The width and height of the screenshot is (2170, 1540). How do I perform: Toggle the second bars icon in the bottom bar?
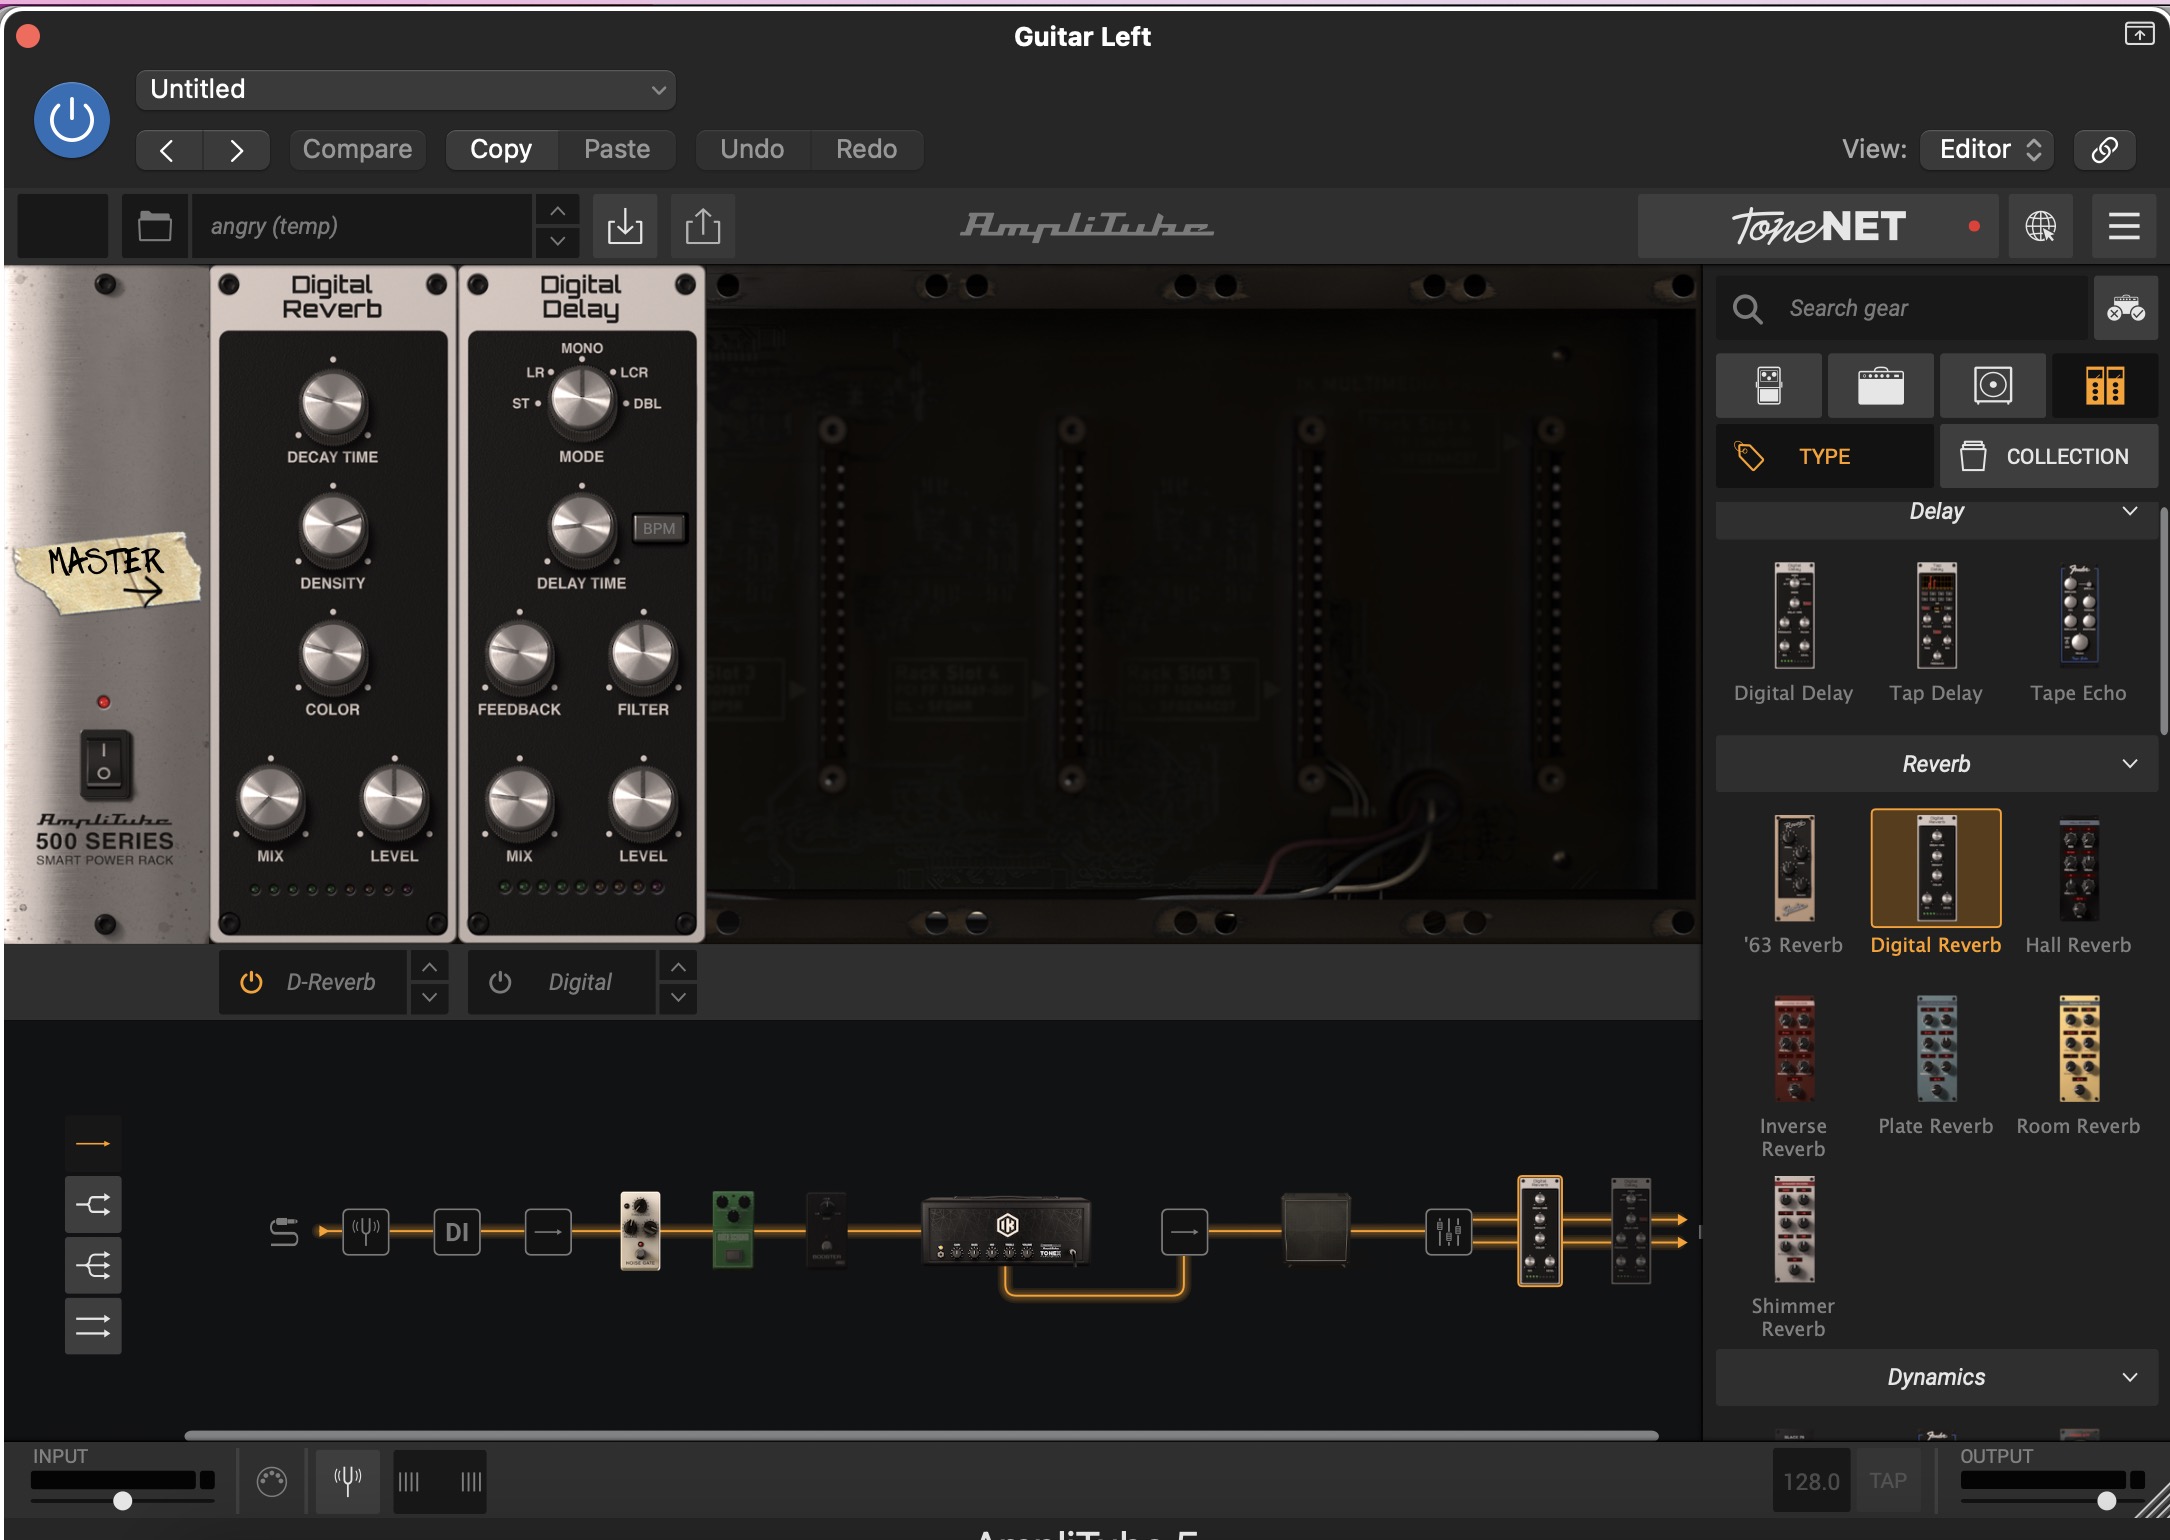pyautogui.click(x=471, y=1481)
